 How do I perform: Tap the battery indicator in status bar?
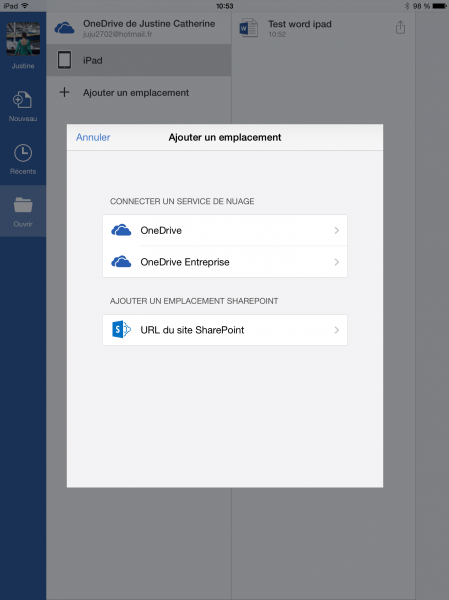[439, 6]
